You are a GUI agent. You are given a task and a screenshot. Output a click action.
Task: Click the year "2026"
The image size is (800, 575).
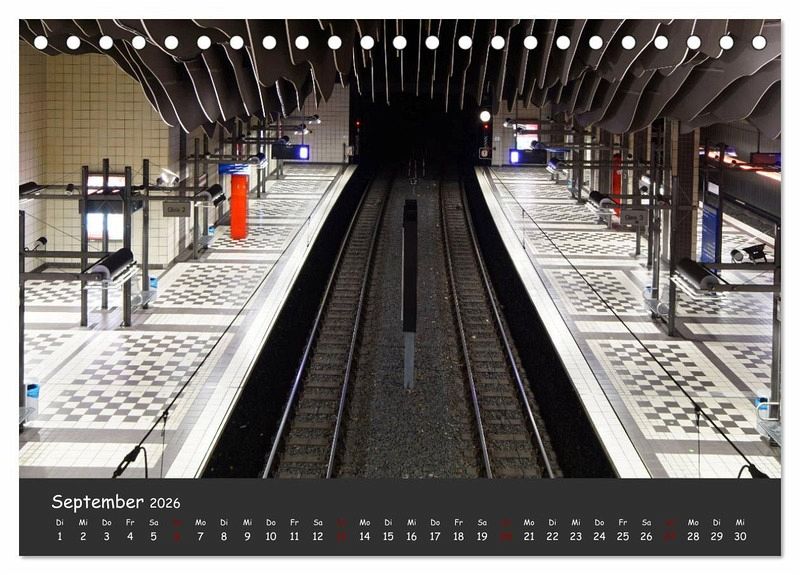pos(165,504)
